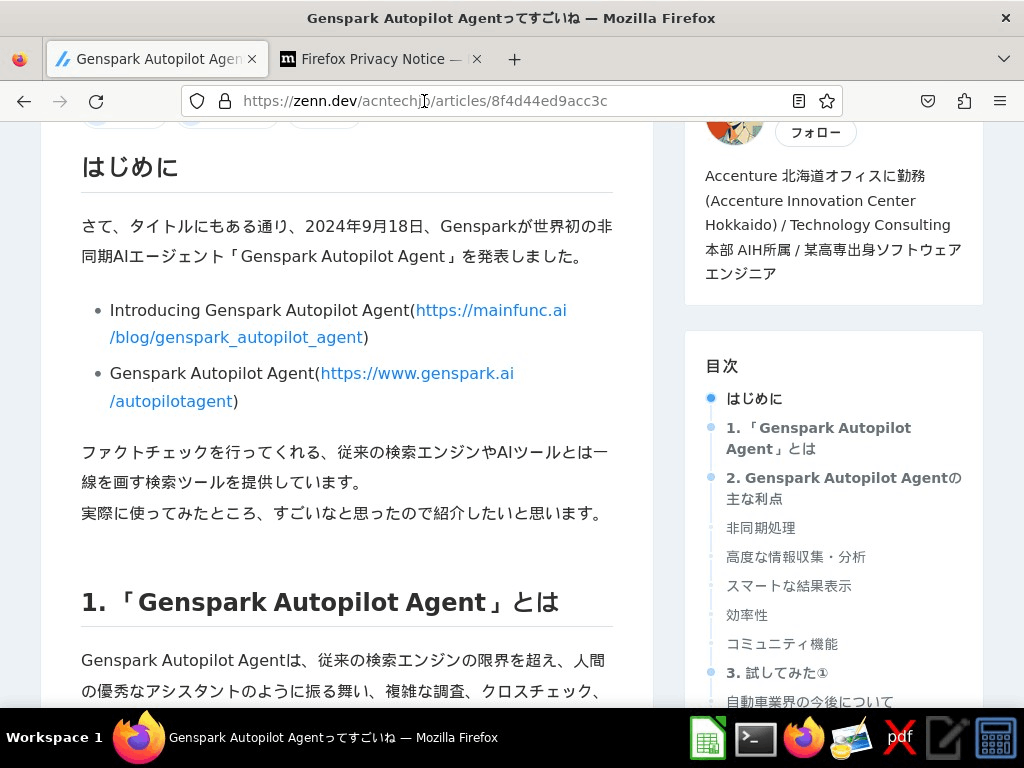Jump to はじめに in table of contents
The width and height of the screenshot is (1024, 768).
(754, 398)
